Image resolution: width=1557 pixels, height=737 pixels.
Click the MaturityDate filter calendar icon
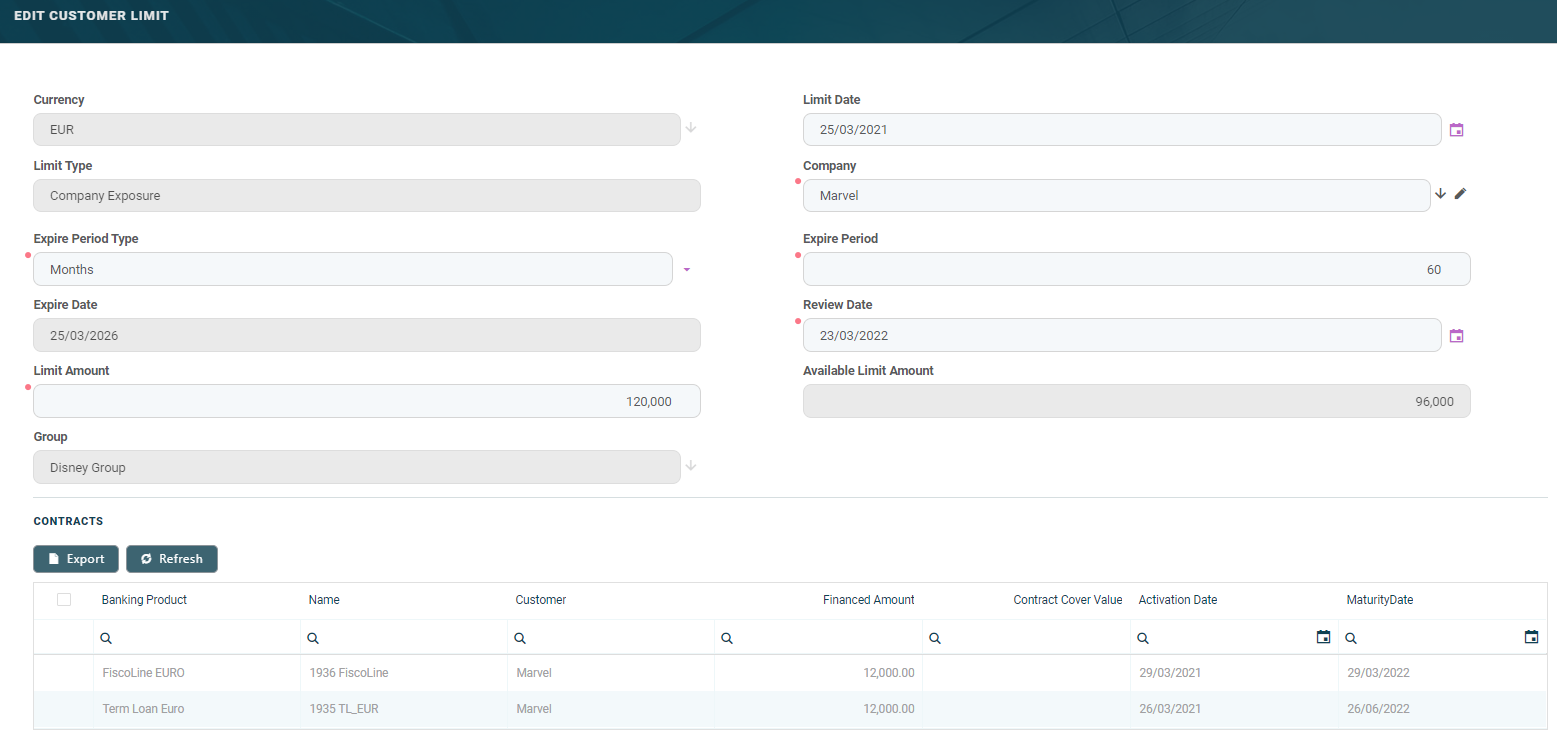tap(1530, 637)
